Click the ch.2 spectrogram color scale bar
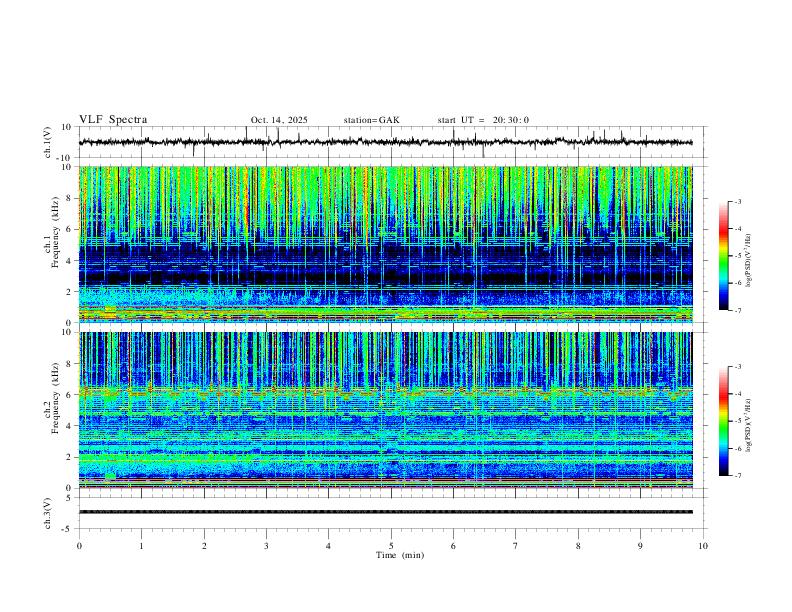 pyautogui.click(x=724, y=421)
